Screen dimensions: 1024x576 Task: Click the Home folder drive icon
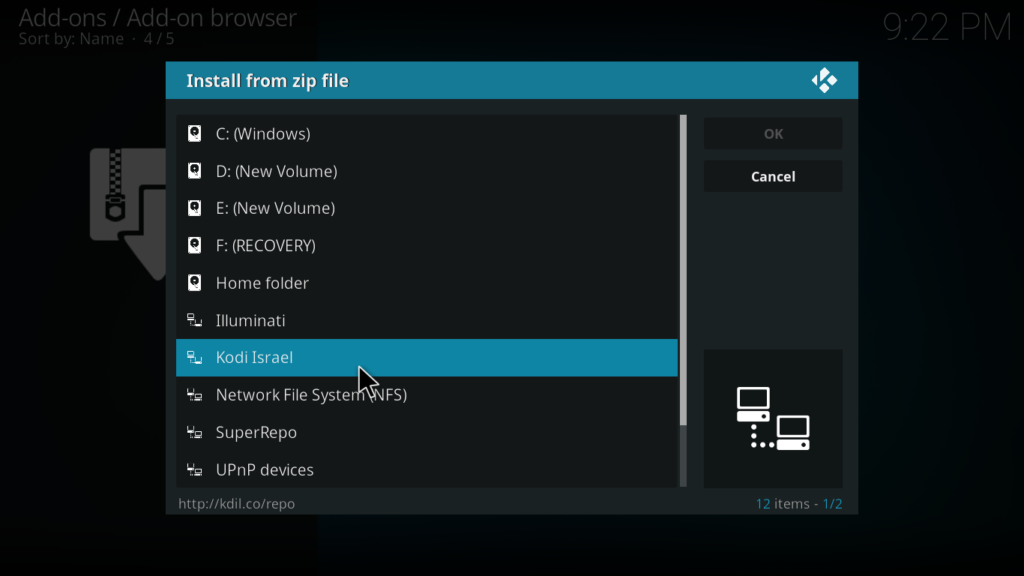[195, 283]
